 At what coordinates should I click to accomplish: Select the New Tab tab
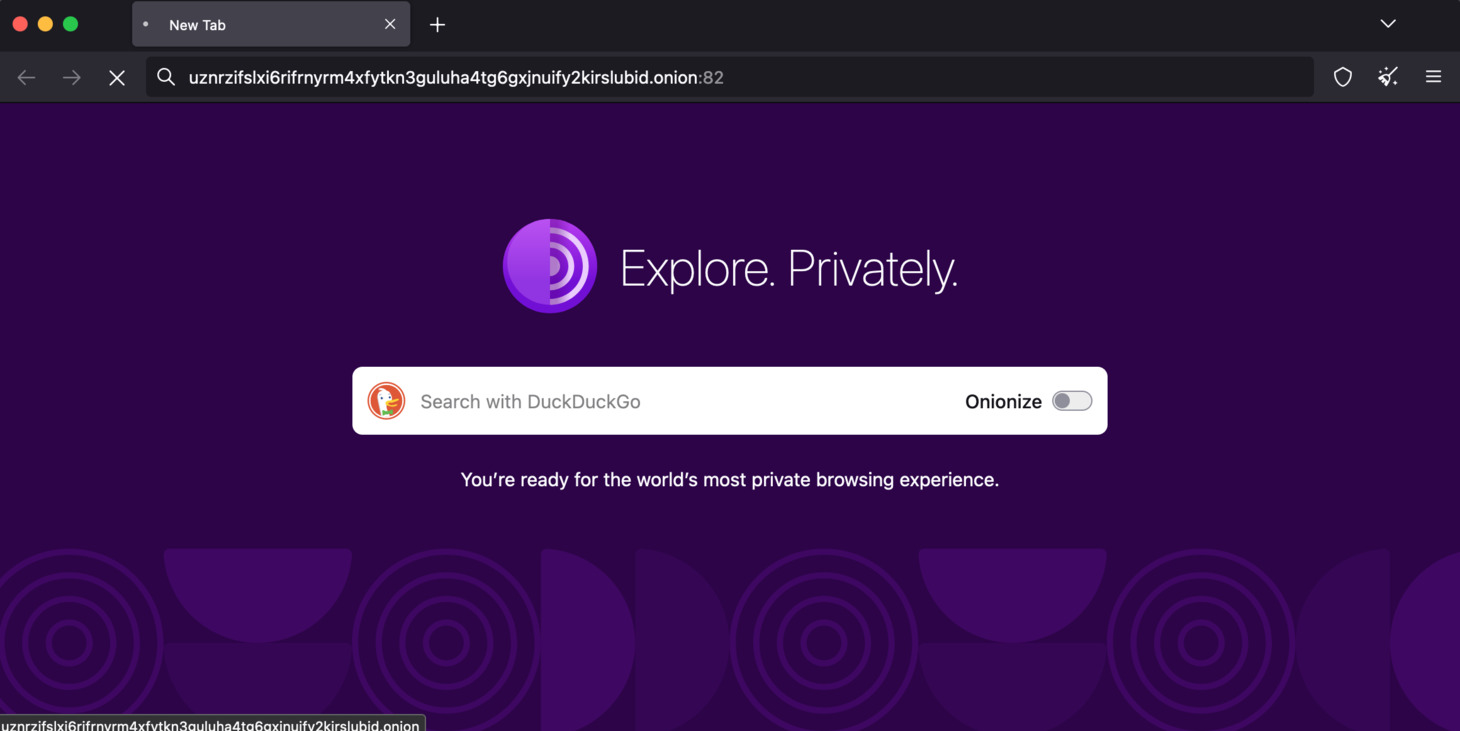point(271,24)
